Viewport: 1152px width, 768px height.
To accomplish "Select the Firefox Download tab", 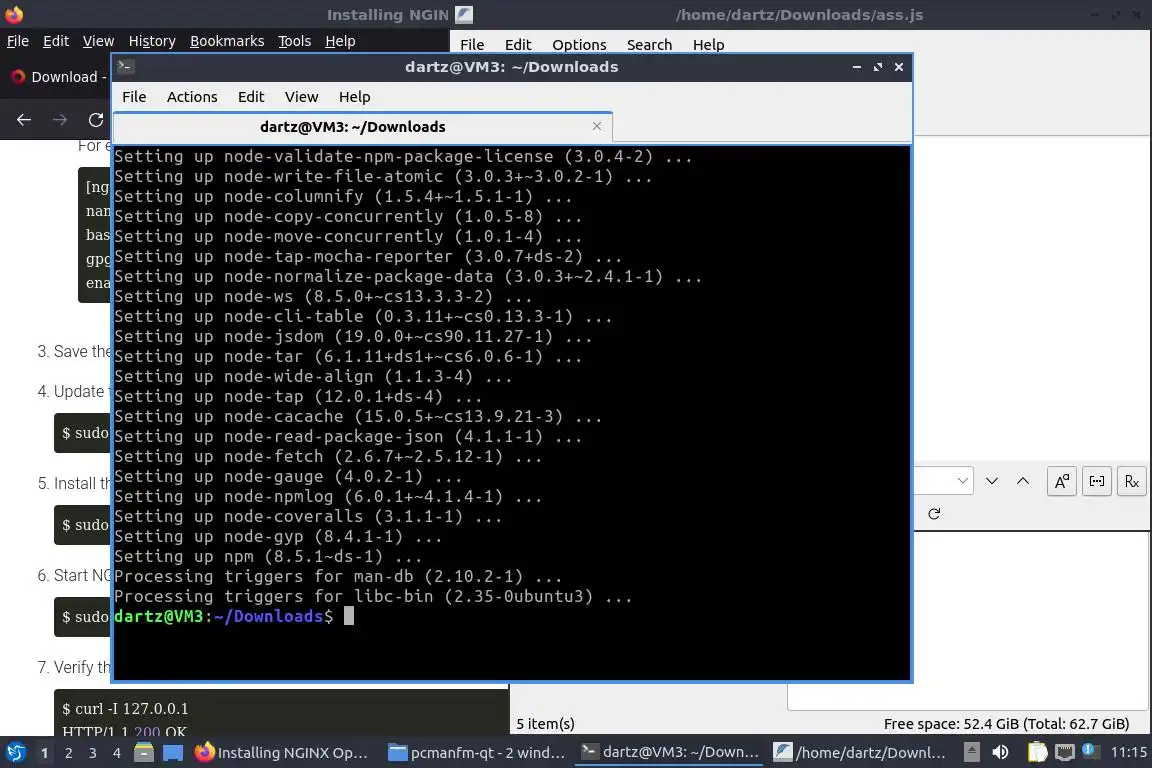I will (x=59, y=77).
